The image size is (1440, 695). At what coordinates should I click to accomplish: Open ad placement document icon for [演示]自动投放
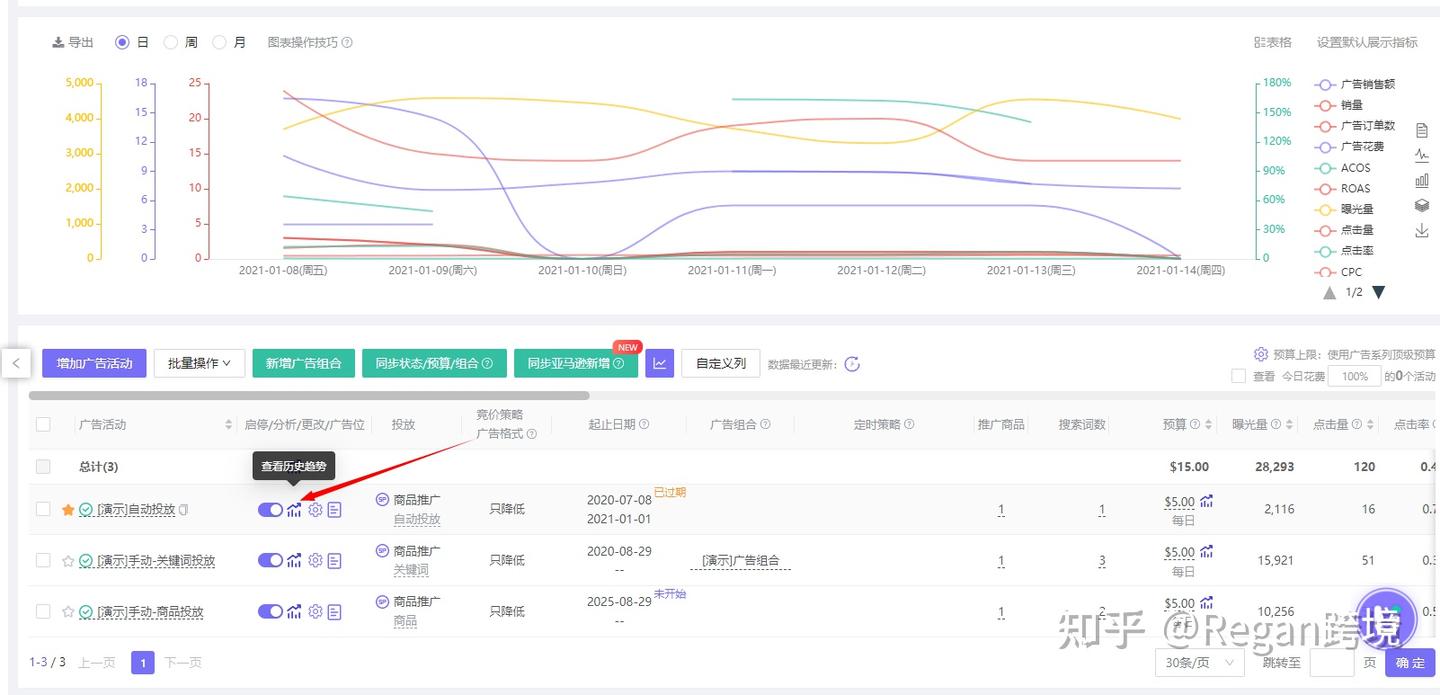coord(334,510)
